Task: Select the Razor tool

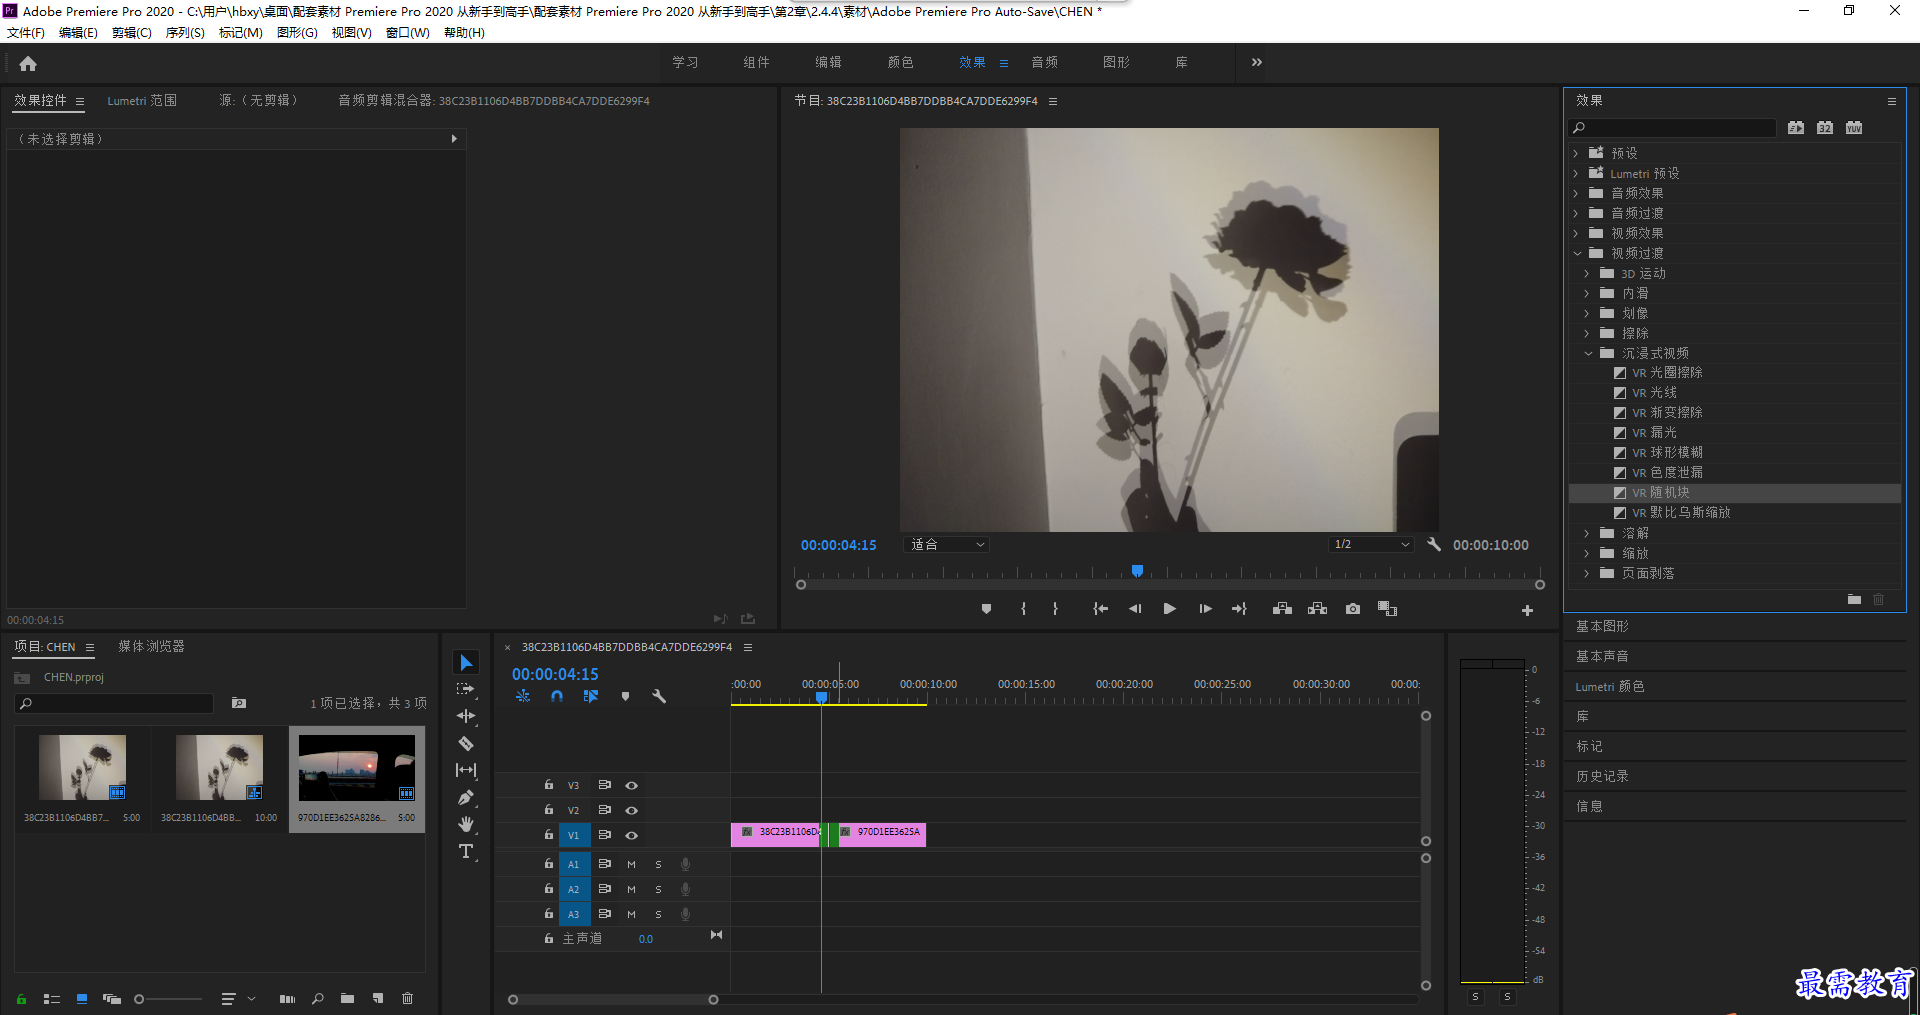Action: (466, 743)
